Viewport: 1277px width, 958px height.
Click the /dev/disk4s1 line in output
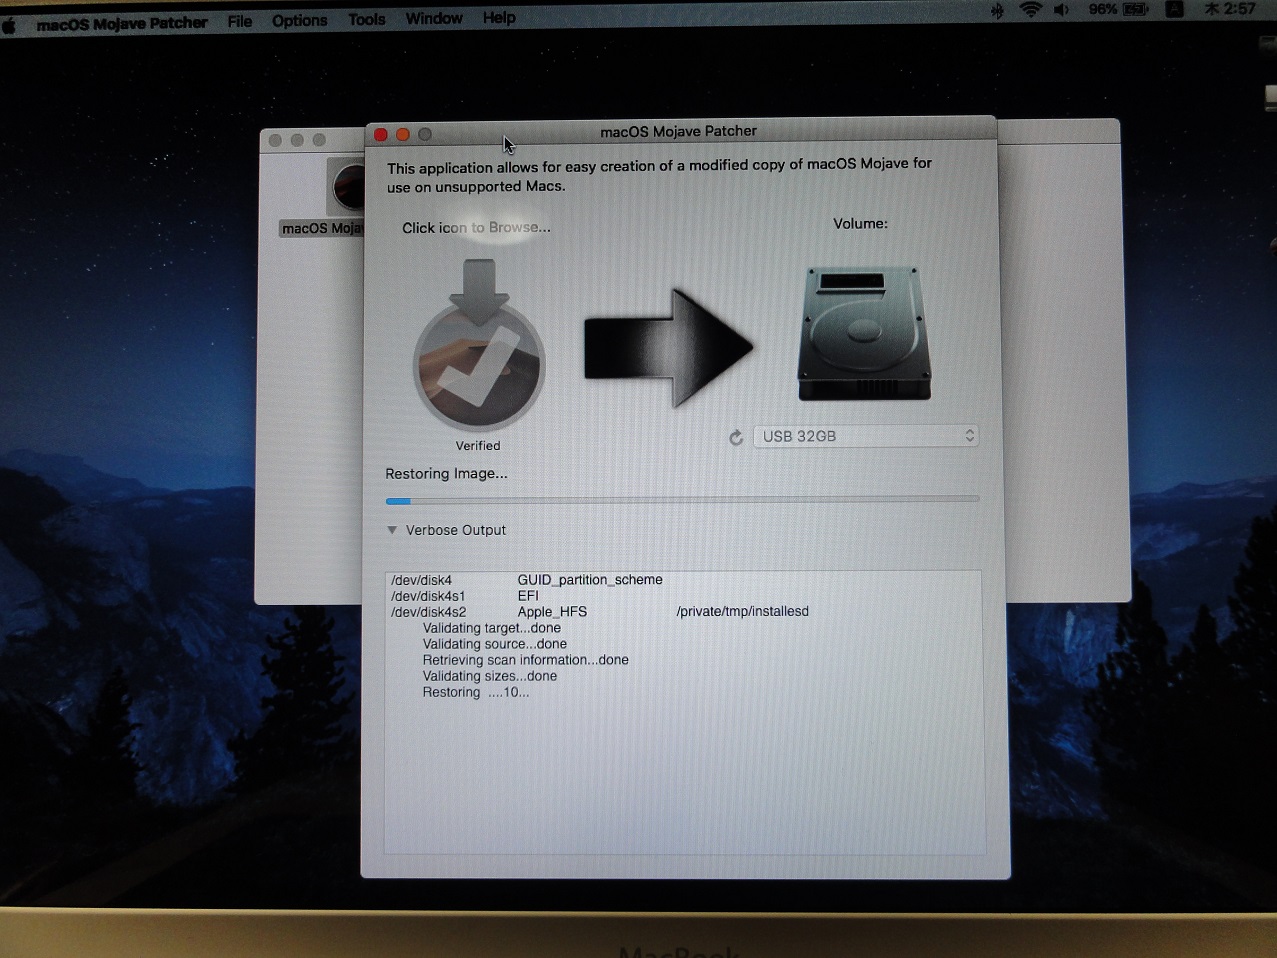coord(428,596)
